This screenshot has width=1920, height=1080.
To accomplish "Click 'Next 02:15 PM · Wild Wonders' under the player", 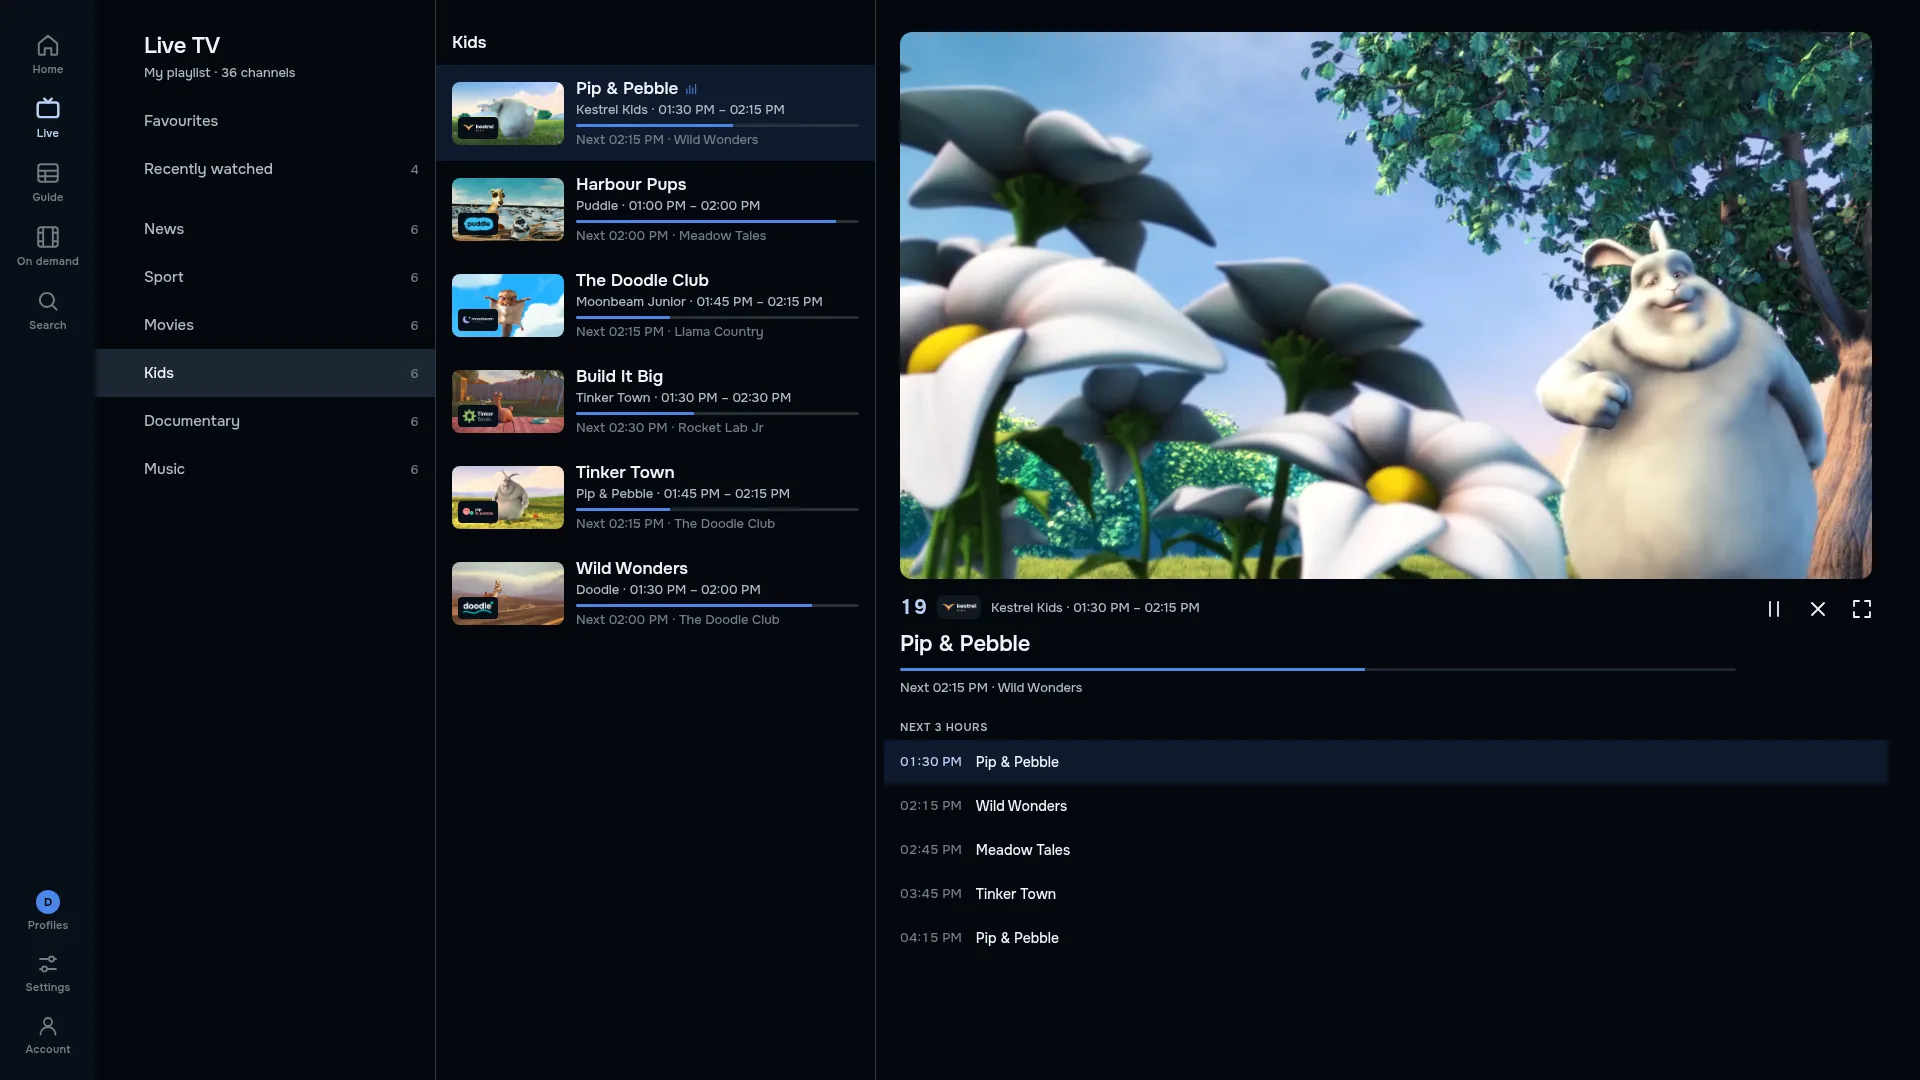I will (x=990, y=688).
